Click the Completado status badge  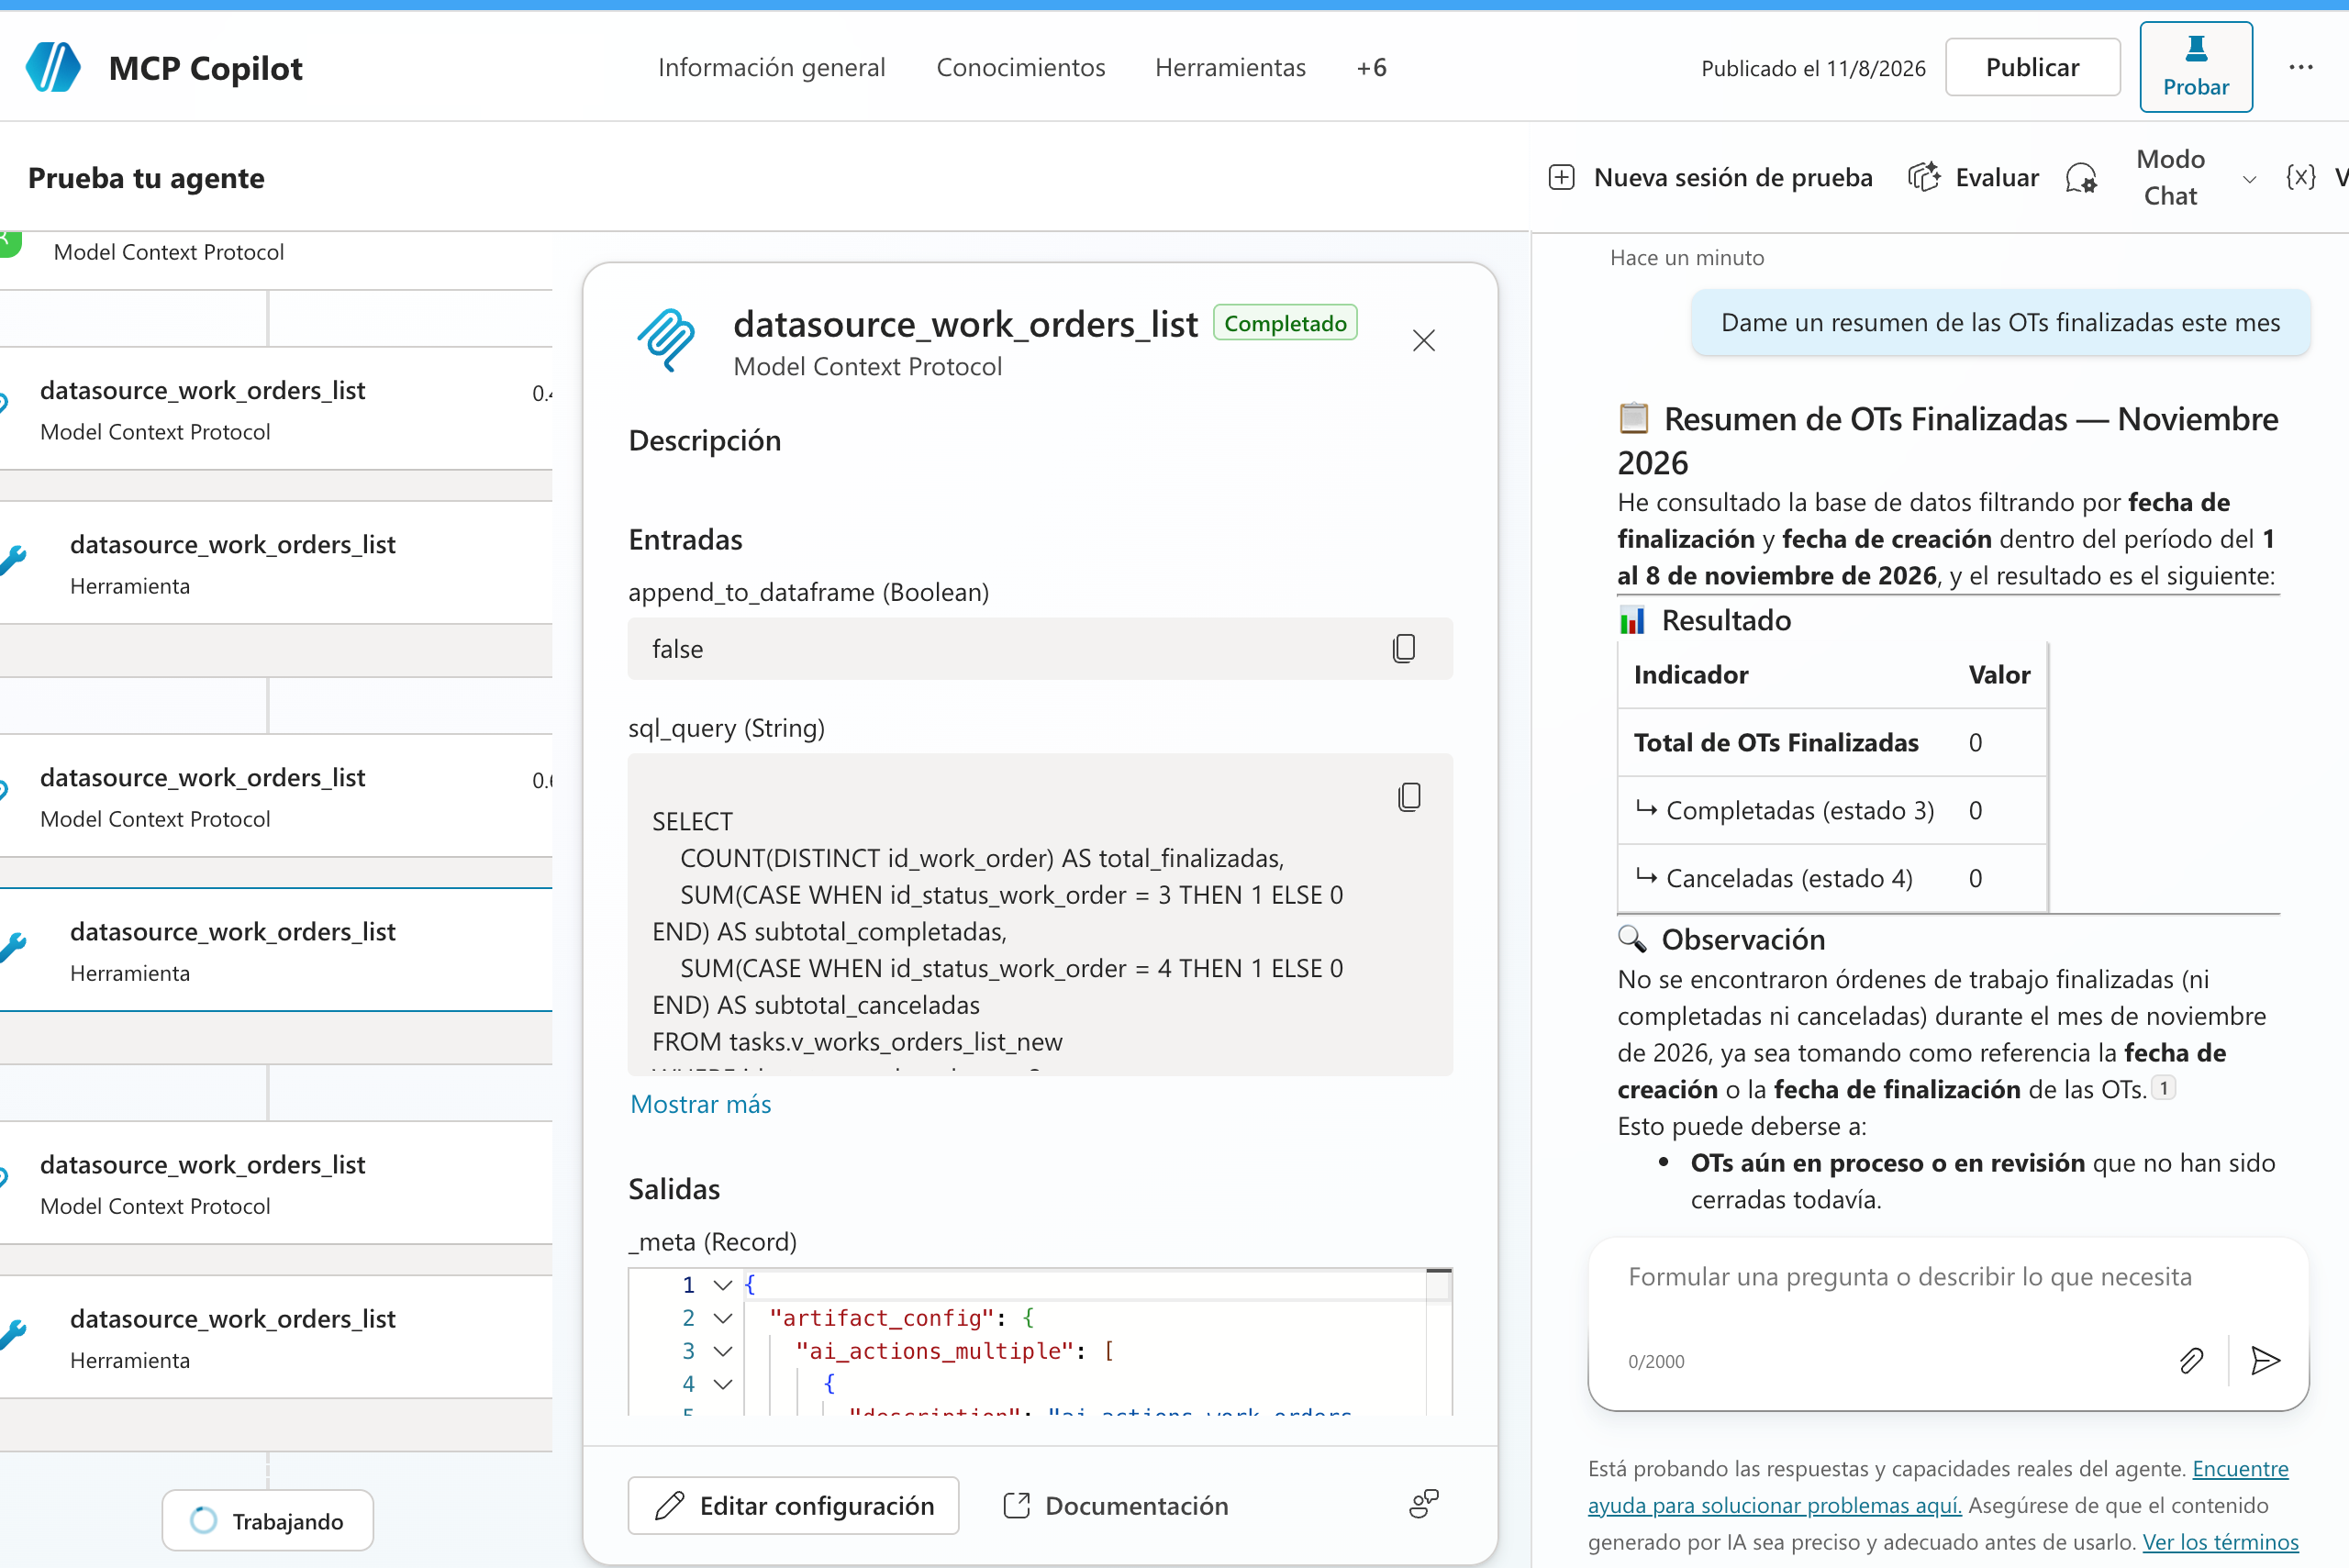1285,323
